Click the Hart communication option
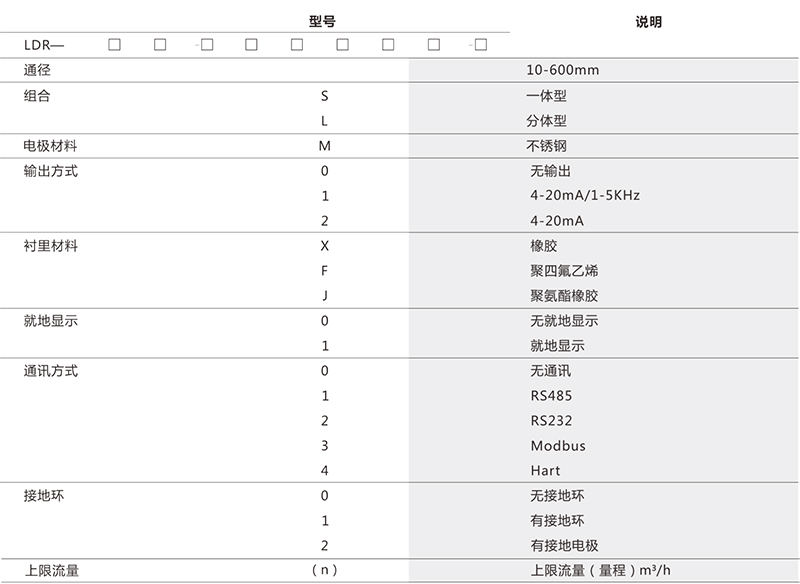The height and width of the screenshot is (584, 800). tap(545, 471)
